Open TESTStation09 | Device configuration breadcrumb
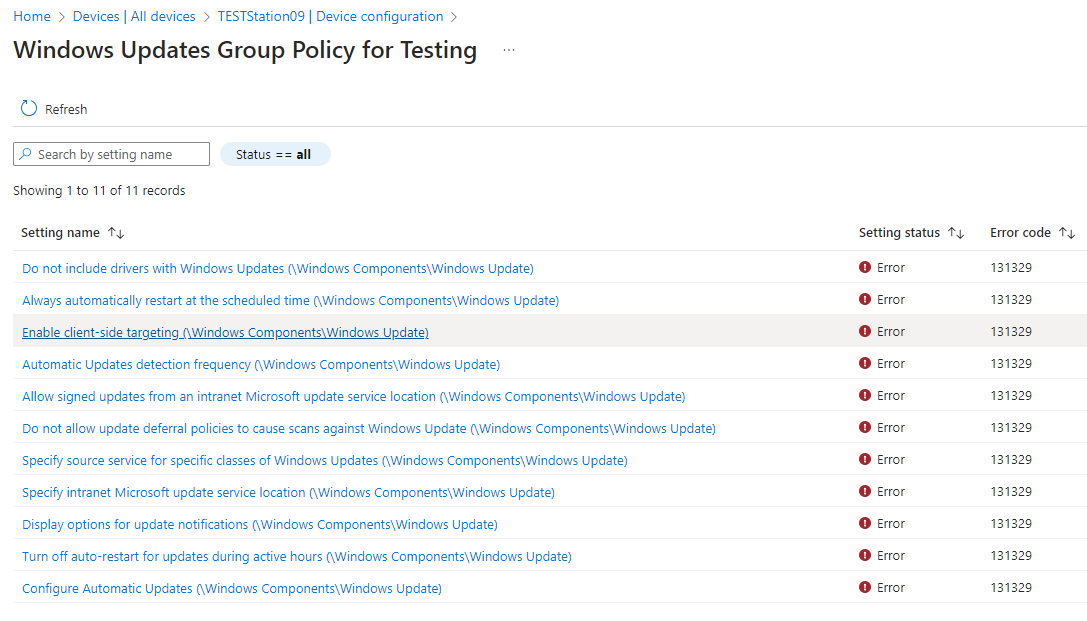This screenshot has width=1087, height=621. 330,16
